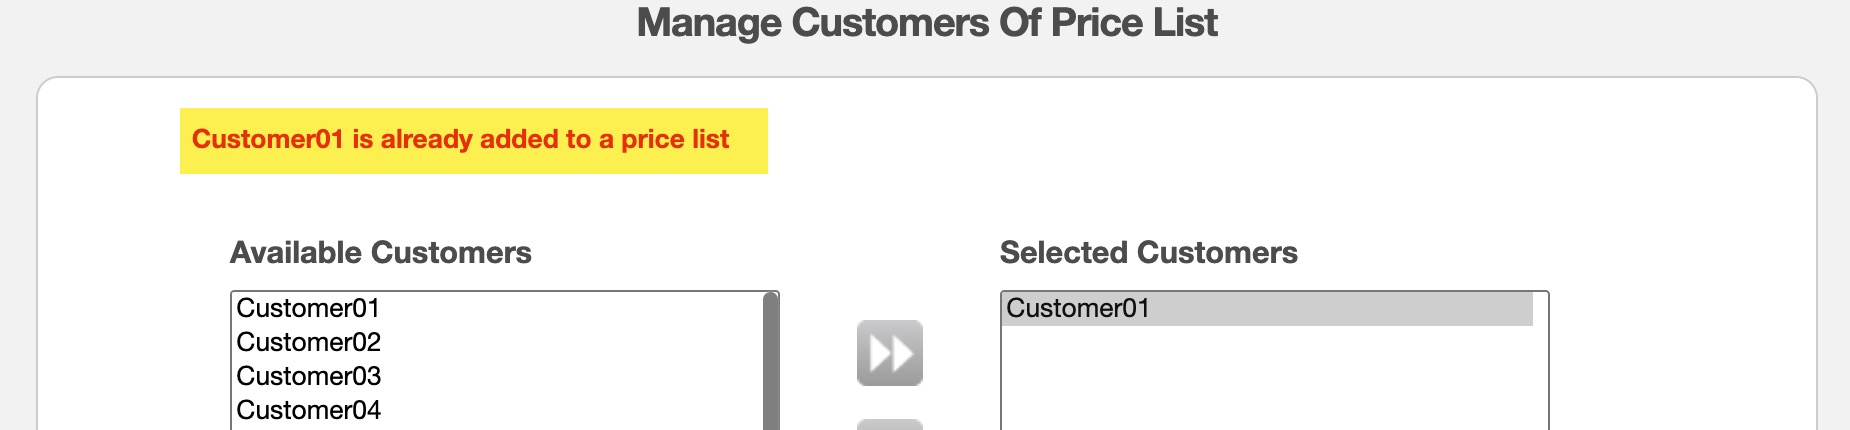
Task: Select Customer01 in the Selected Customers list
Action: pyautogui.click(x=1078, y=308)
